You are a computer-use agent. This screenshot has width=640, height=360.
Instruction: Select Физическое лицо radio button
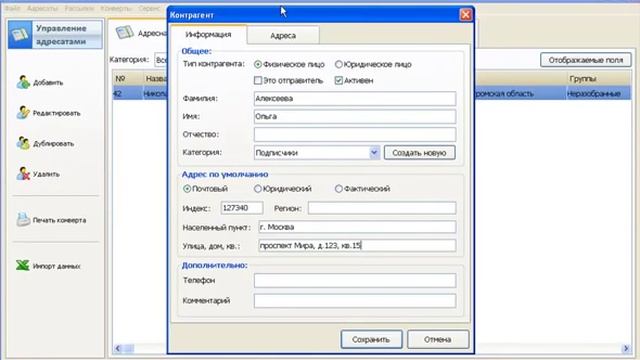(x=258, y=64)
